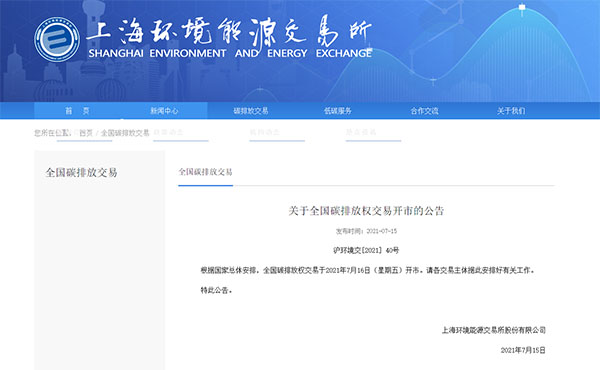The image size is (600, 370).
Task: Switch to the 全国碳排放交易 content tab
Action: 205,172
